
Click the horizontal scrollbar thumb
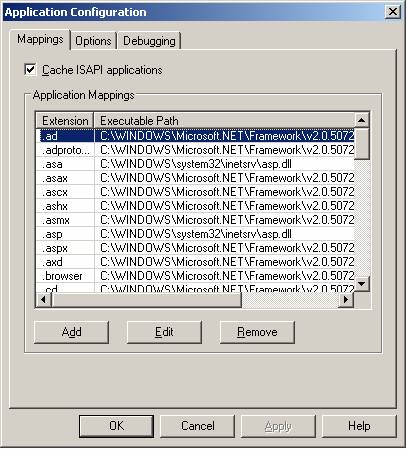pos(146,300)
